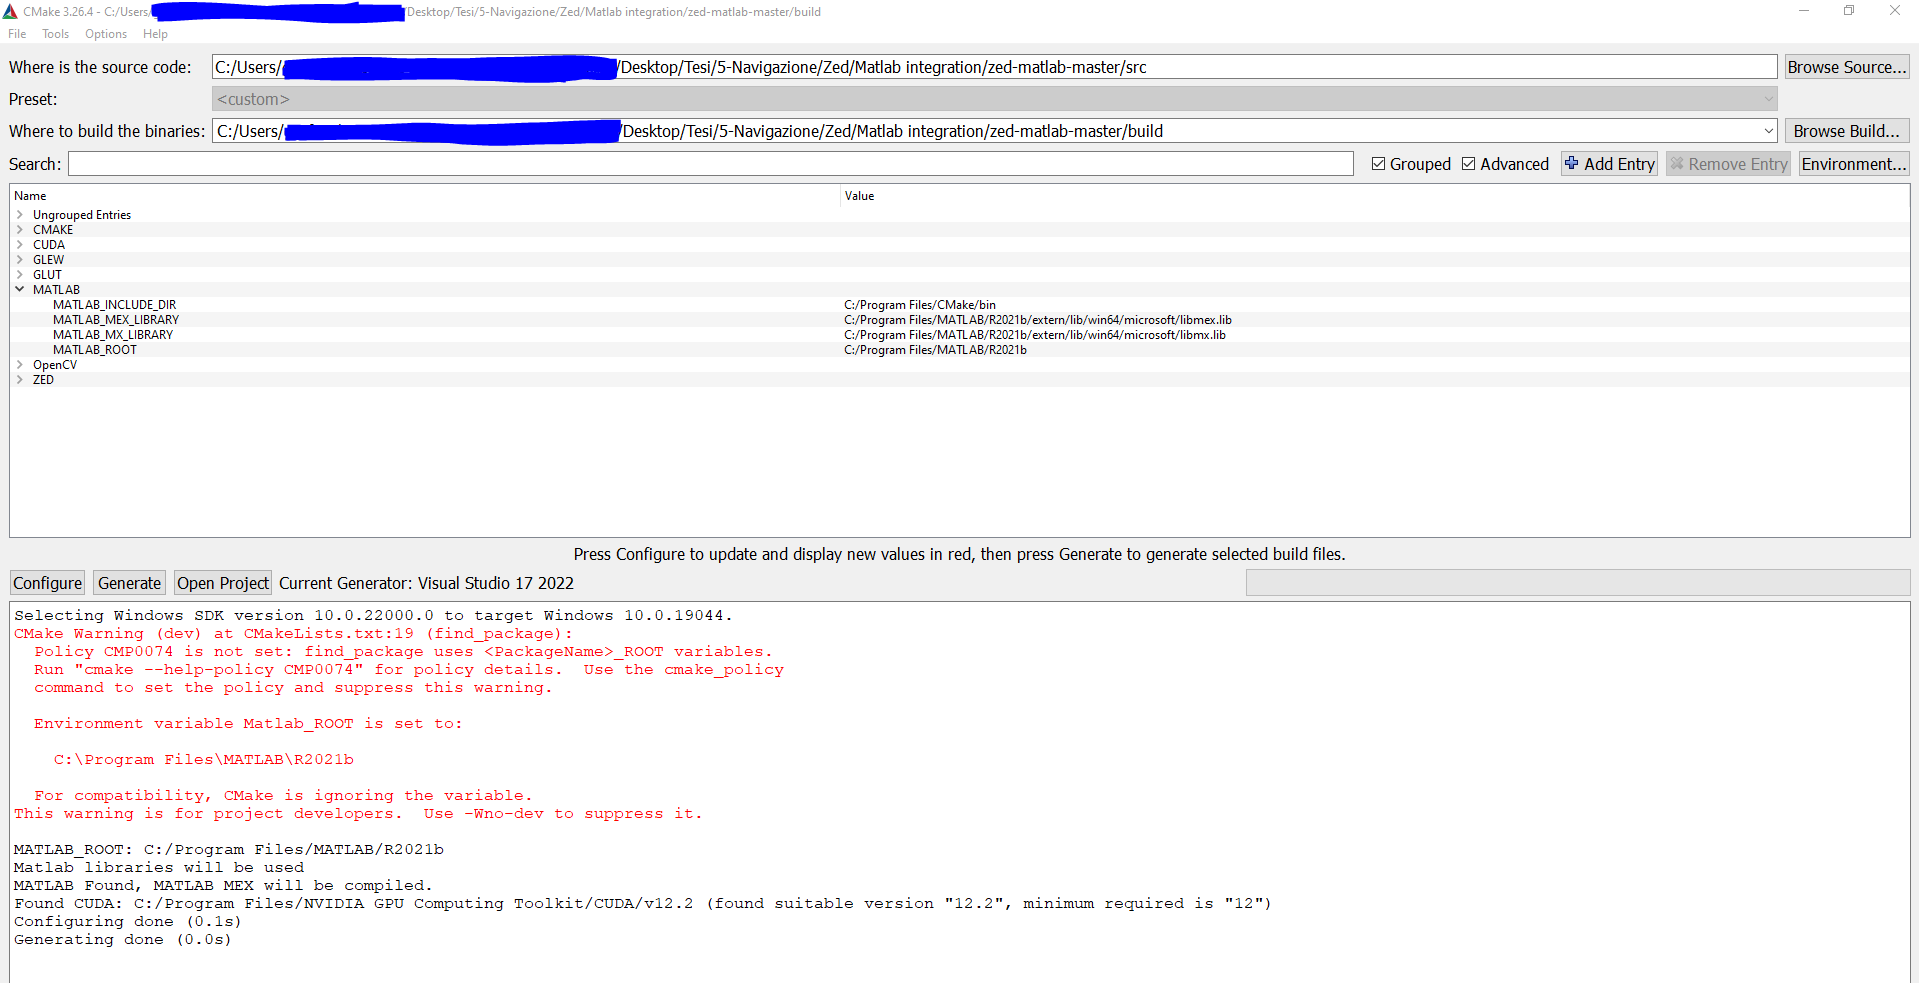Click the Browse Build button
This screenshot has width=1919, height=983.
[x=1847, y=131]
